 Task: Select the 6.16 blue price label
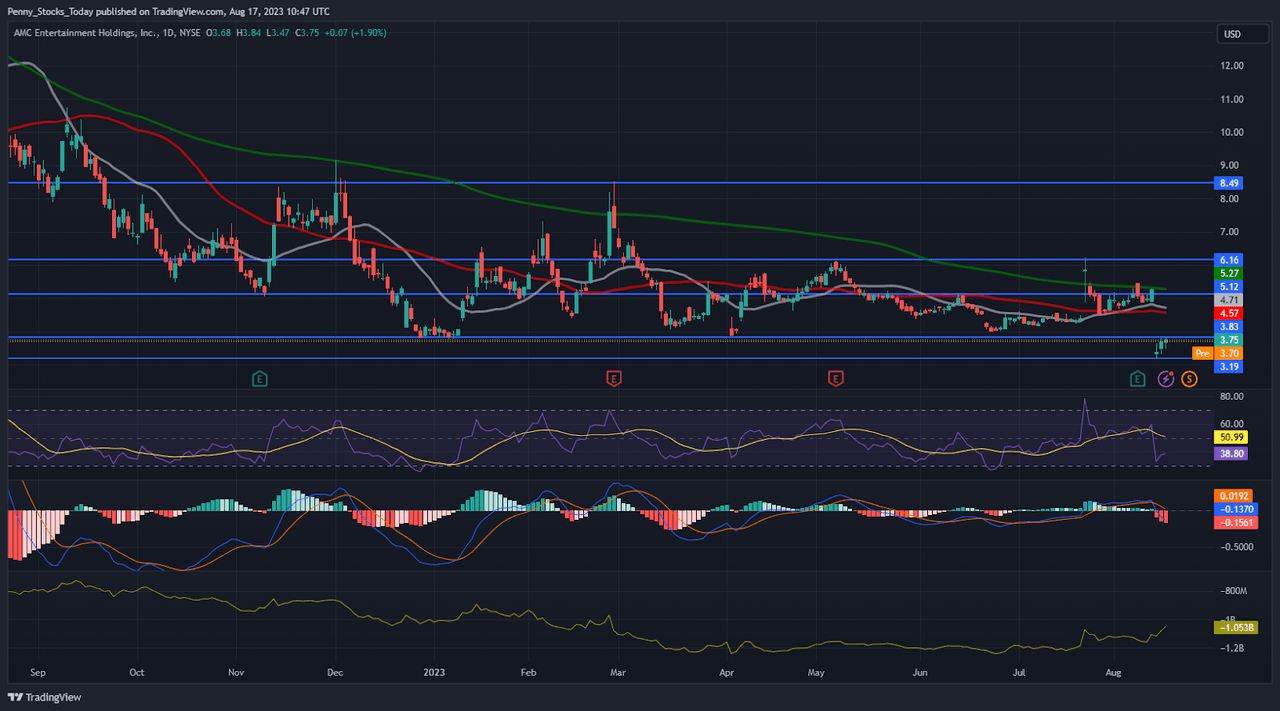tap(1229, 259)
